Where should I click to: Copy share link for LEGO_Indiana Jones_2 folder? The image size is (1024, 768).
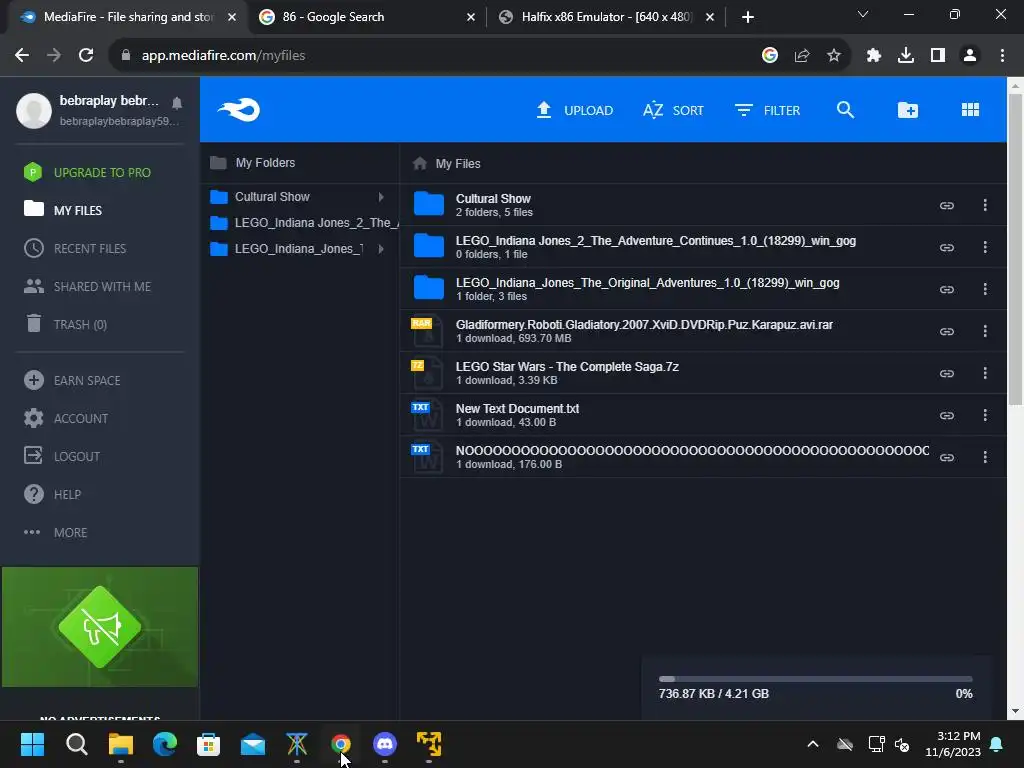[946, 248]
